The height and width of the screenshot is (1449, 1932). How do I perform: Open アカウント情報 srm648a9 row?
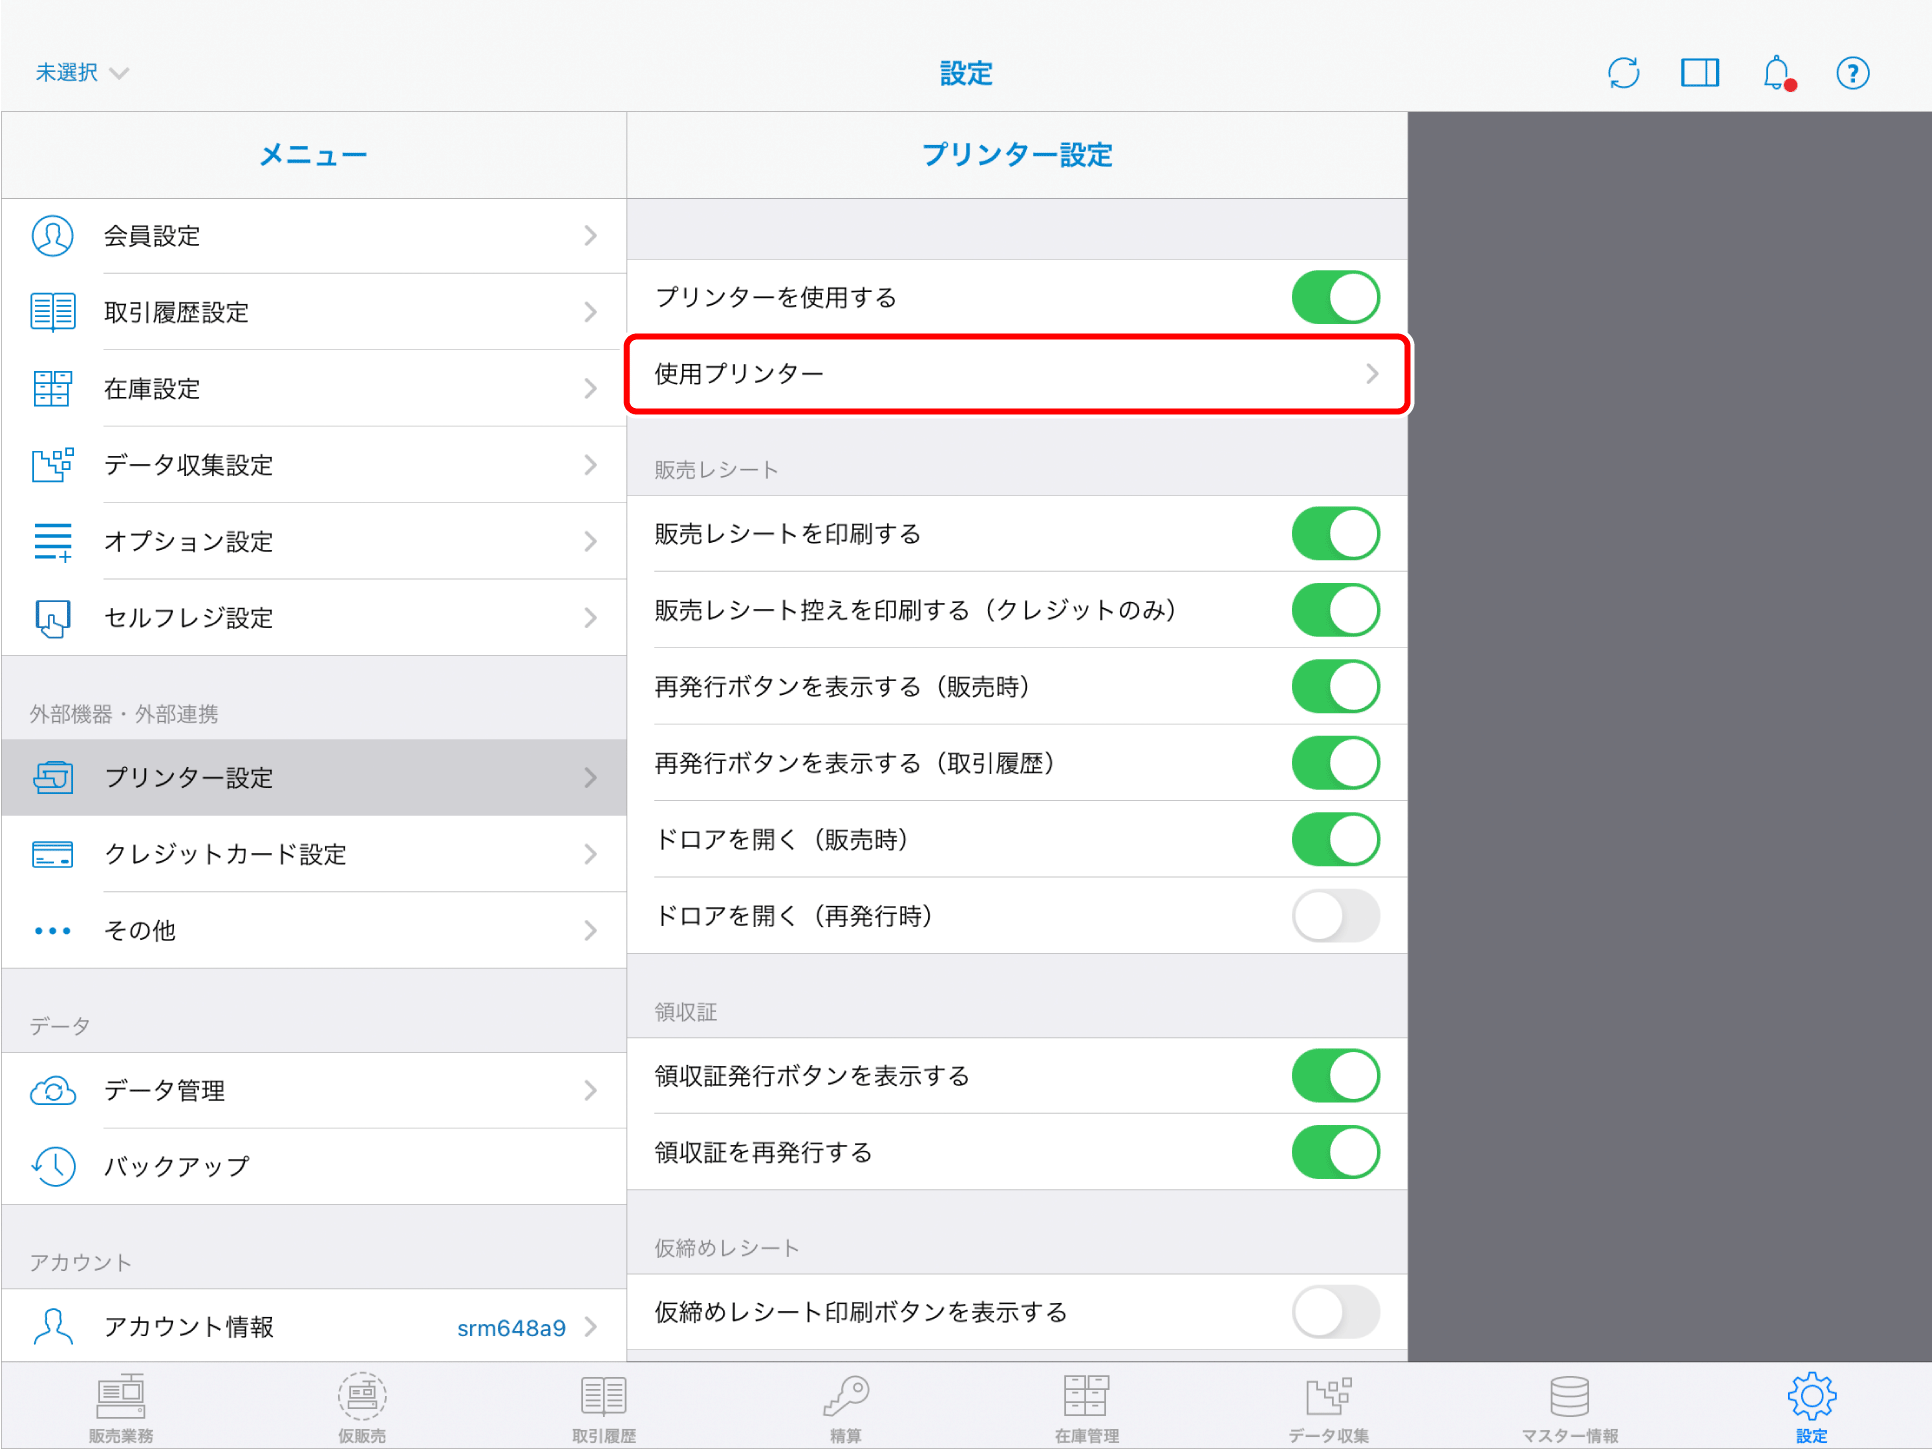(314, 1327)
